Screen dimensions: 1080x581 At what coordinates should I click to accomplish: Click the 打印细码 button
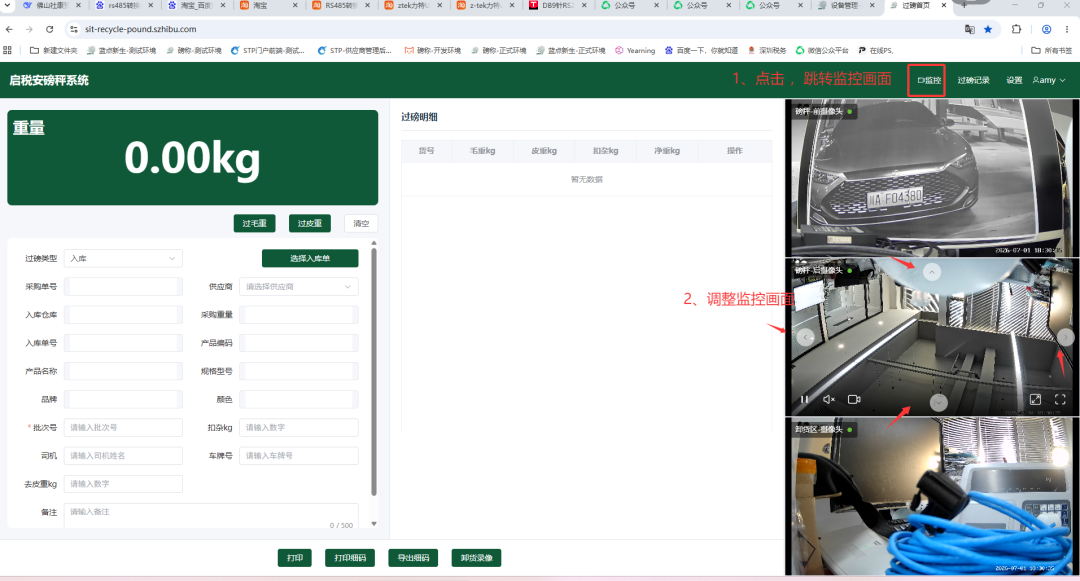(x=350, y=558)
